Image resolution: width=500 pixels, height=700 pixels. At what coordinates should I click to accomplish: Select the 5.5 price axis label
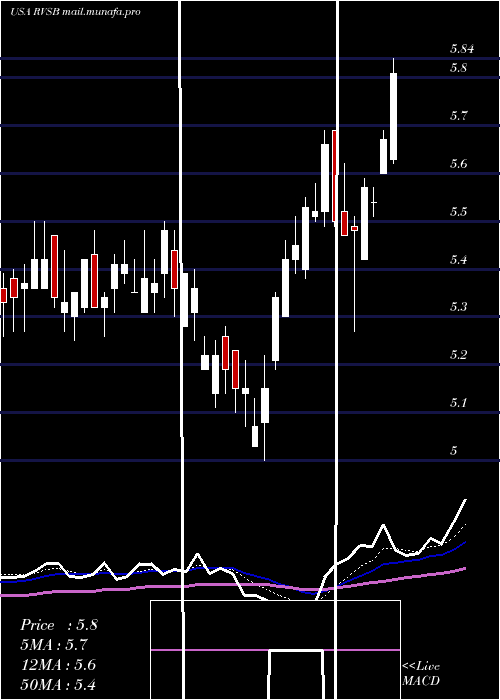[458, 212]
